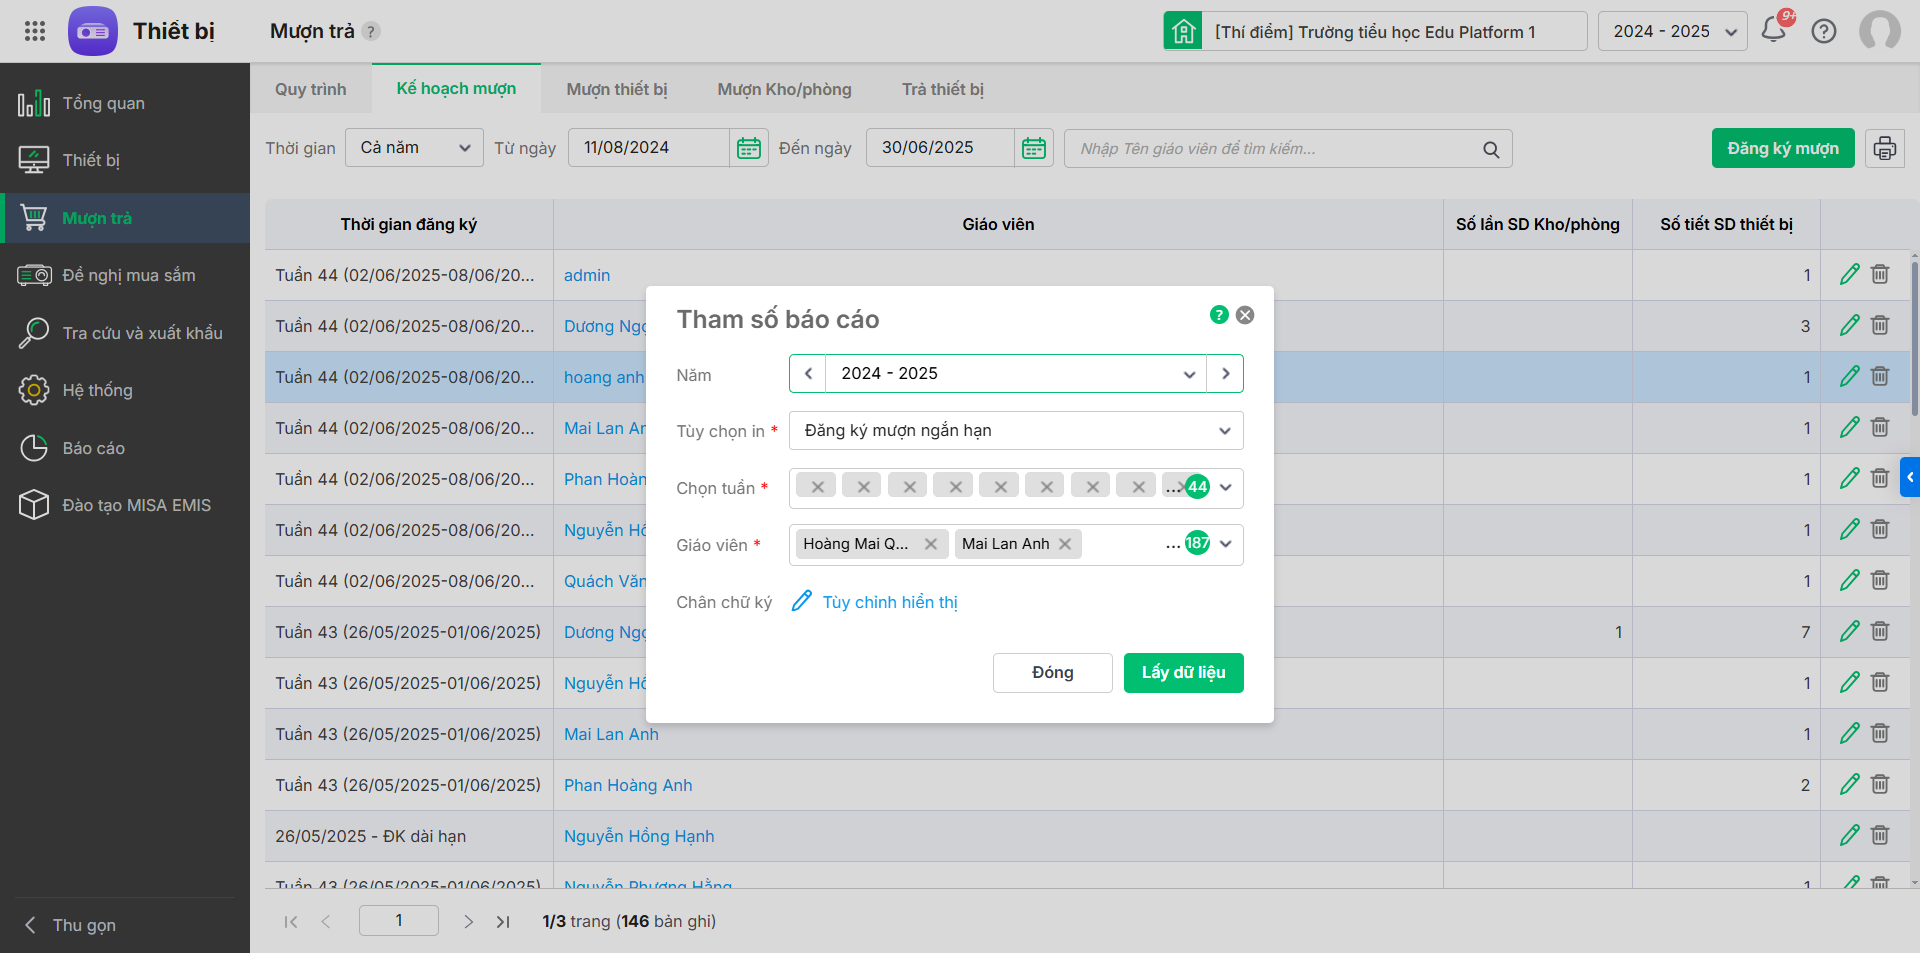Open the Từ ngày calendar picker
The width and height of the screenshot is (1920, 953).
tap(749, 148)
